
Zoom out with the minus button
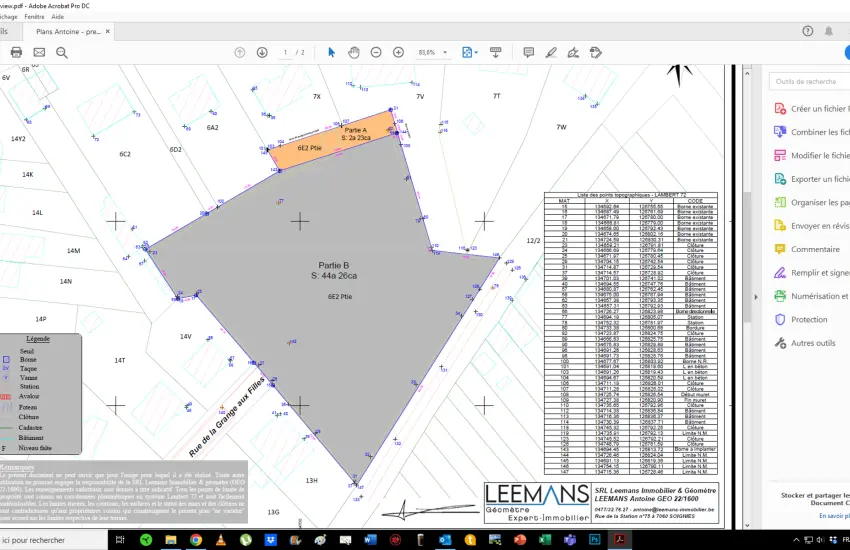click(376, 52)
